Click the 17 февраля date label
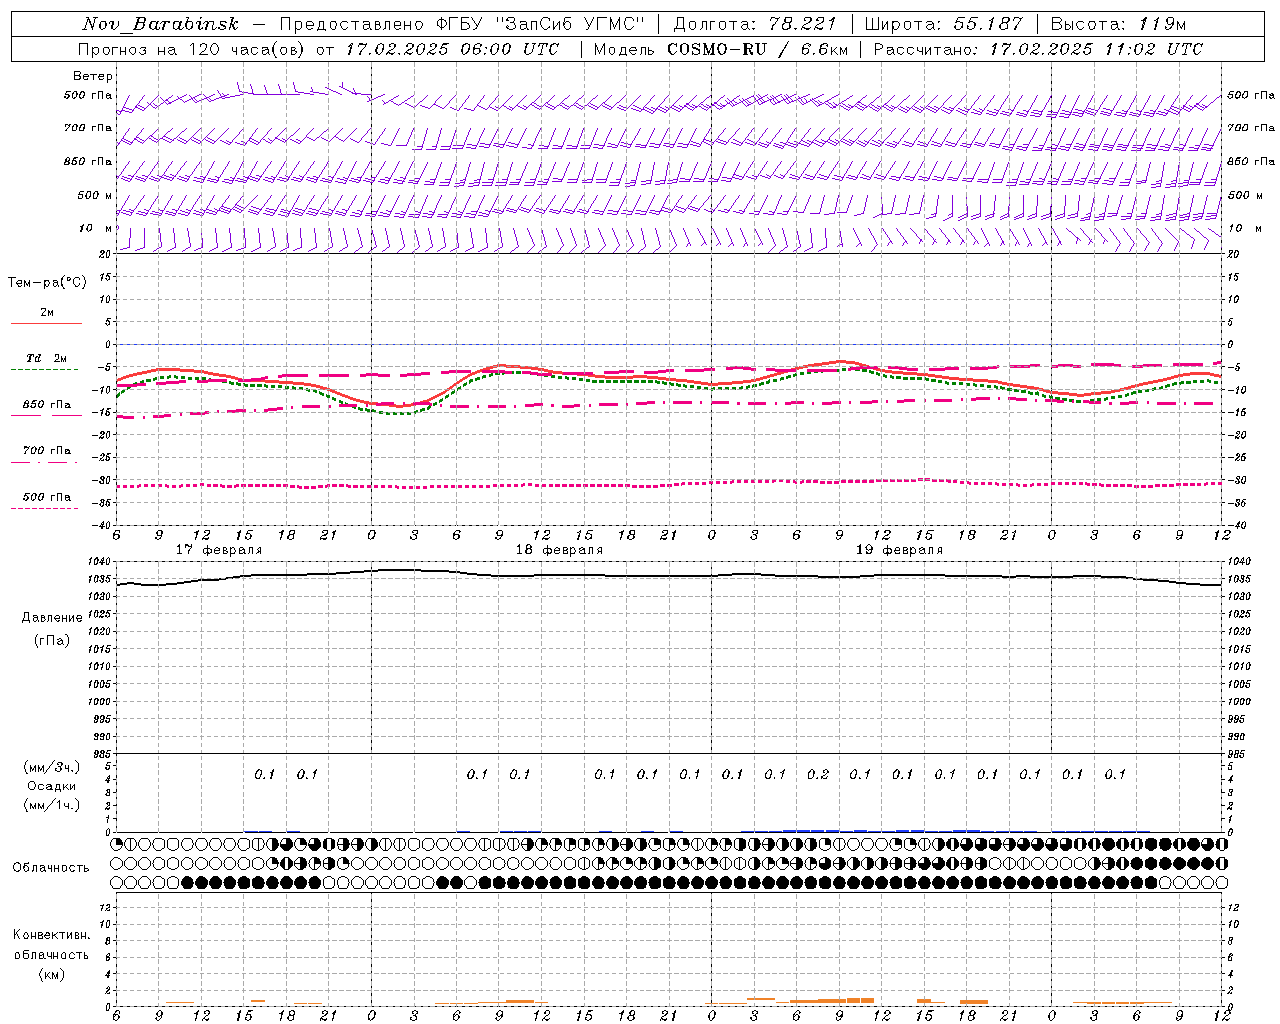This screenshot has height=1024, width=1280. click(x=219, y=550)
